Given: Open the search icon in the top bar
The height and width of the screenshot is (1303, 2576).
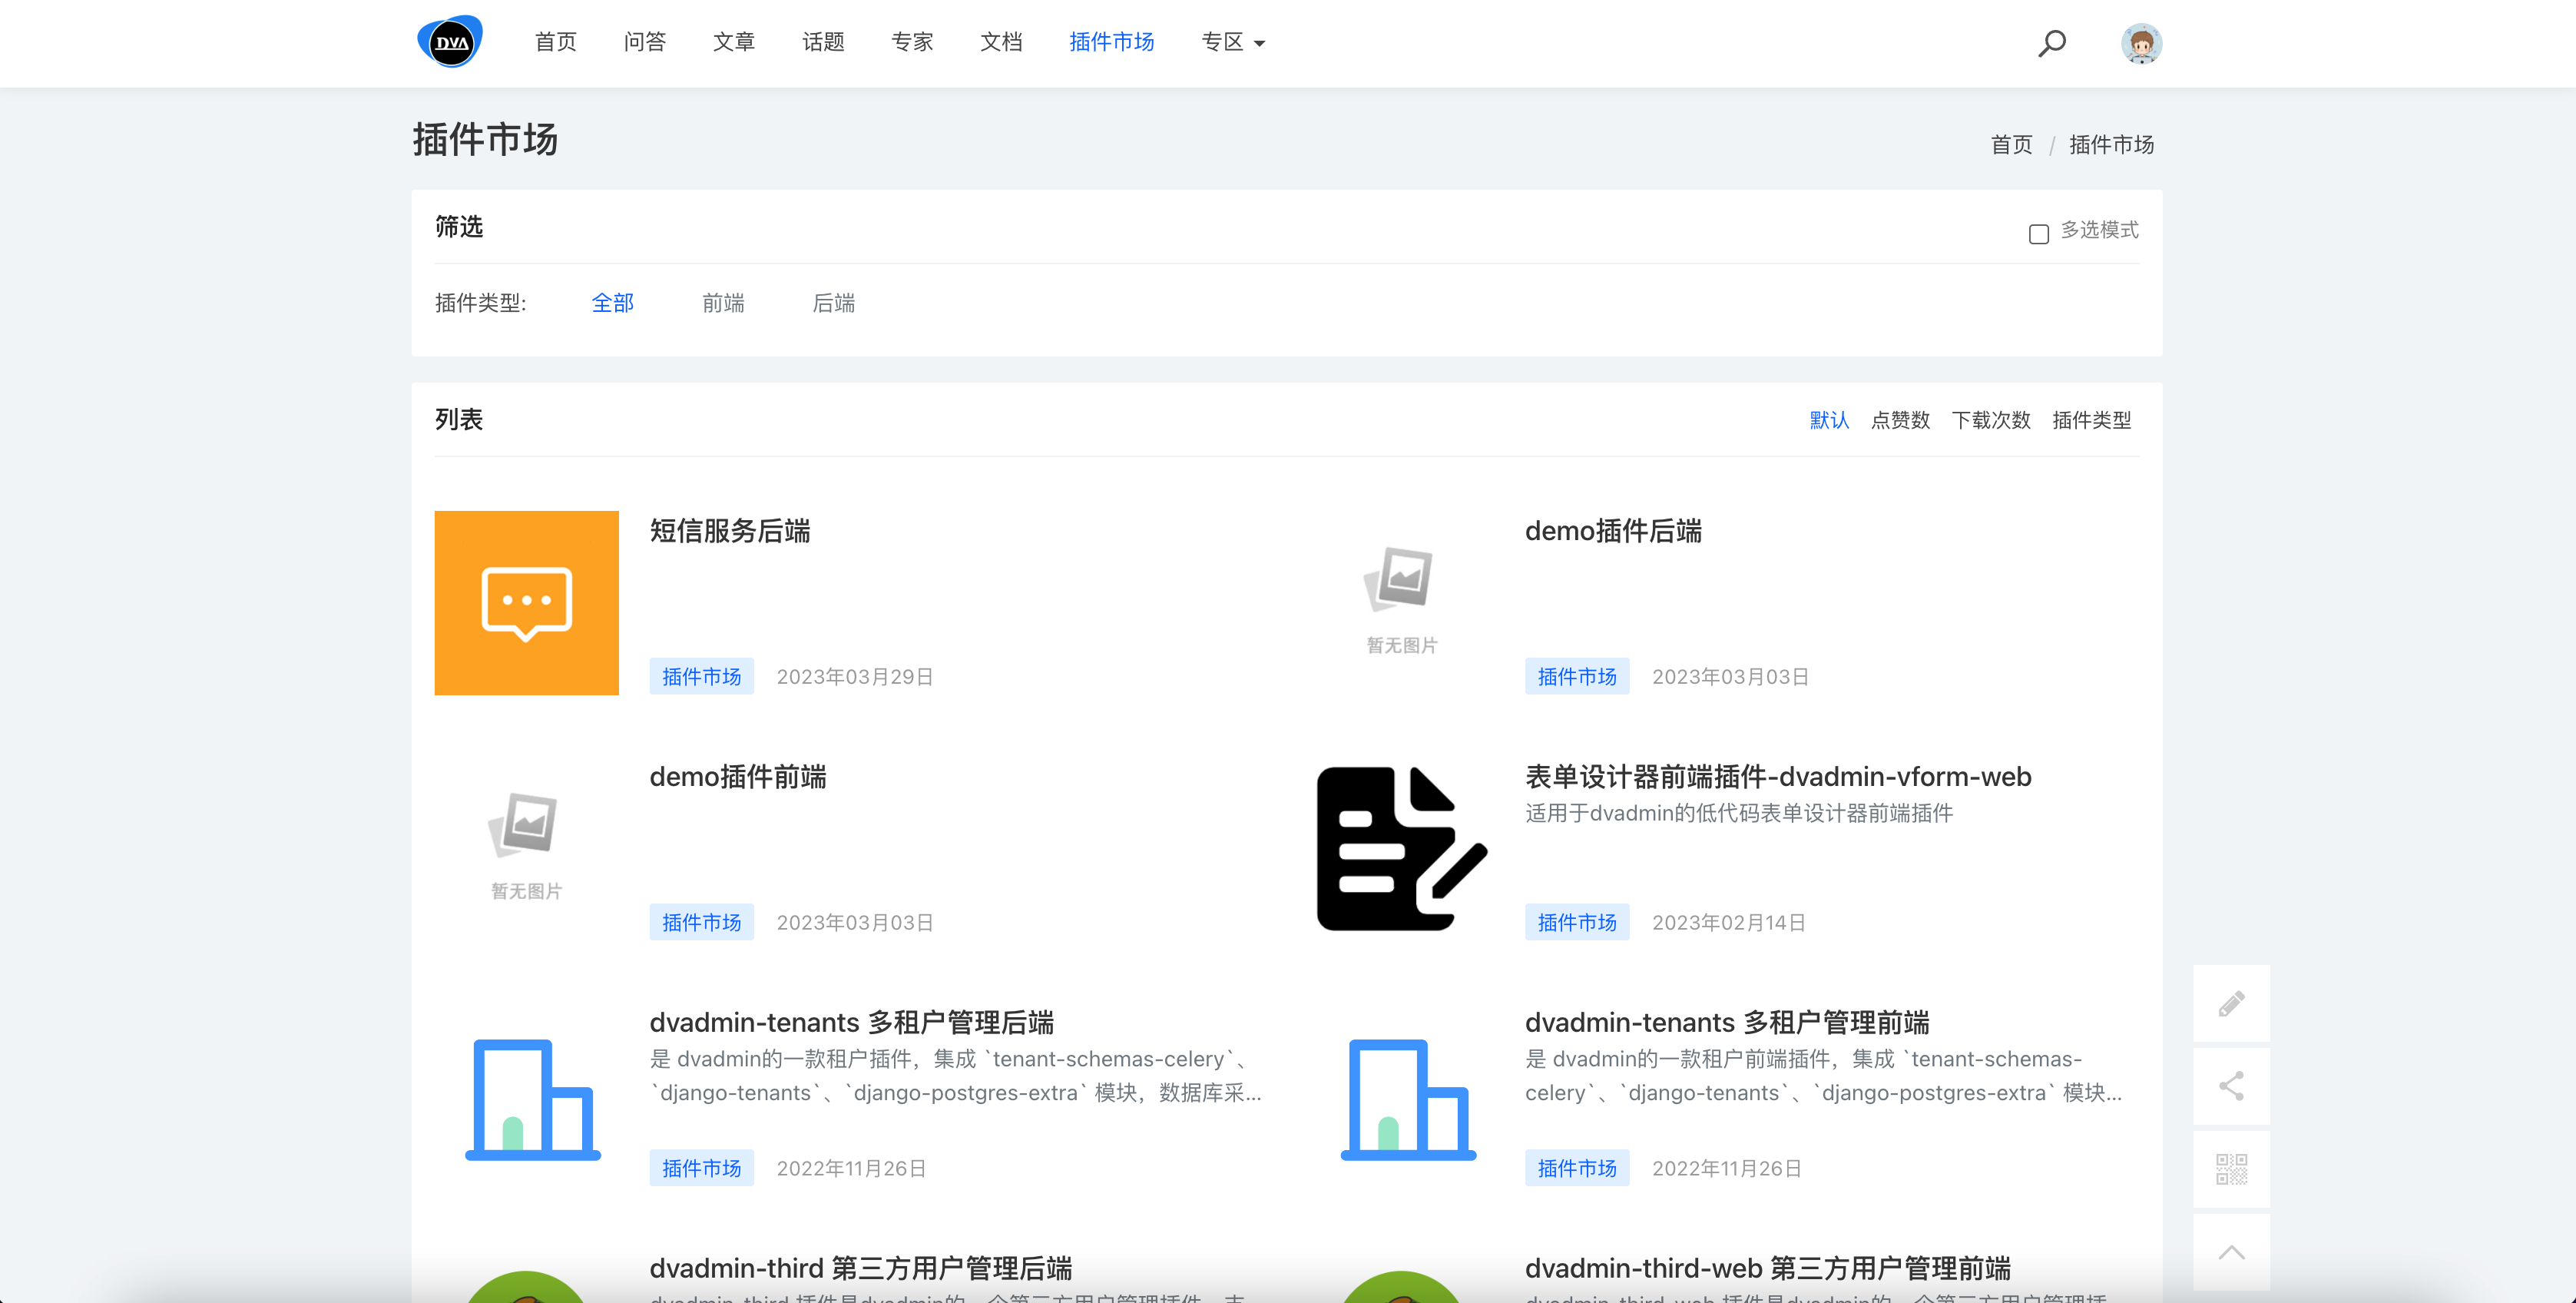Looking at the screenshot, I should click(x=2051, y=43).
